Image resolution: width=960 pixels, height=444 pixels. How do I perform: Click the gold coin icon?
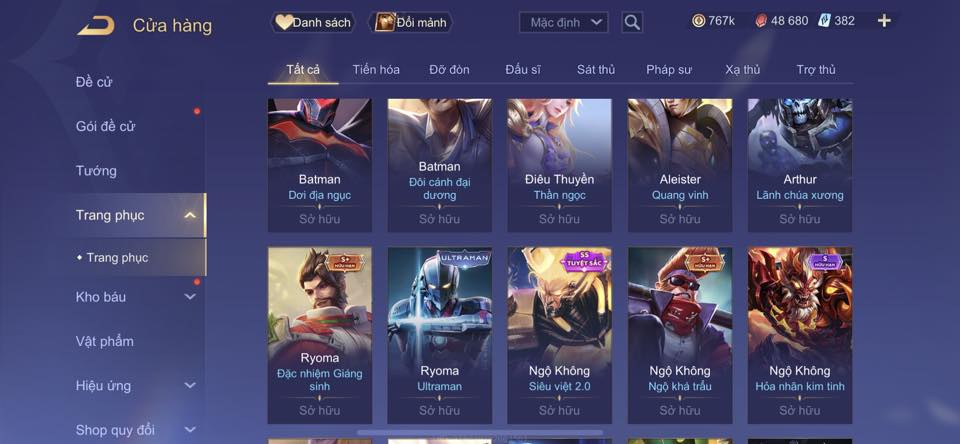point(699,21)
